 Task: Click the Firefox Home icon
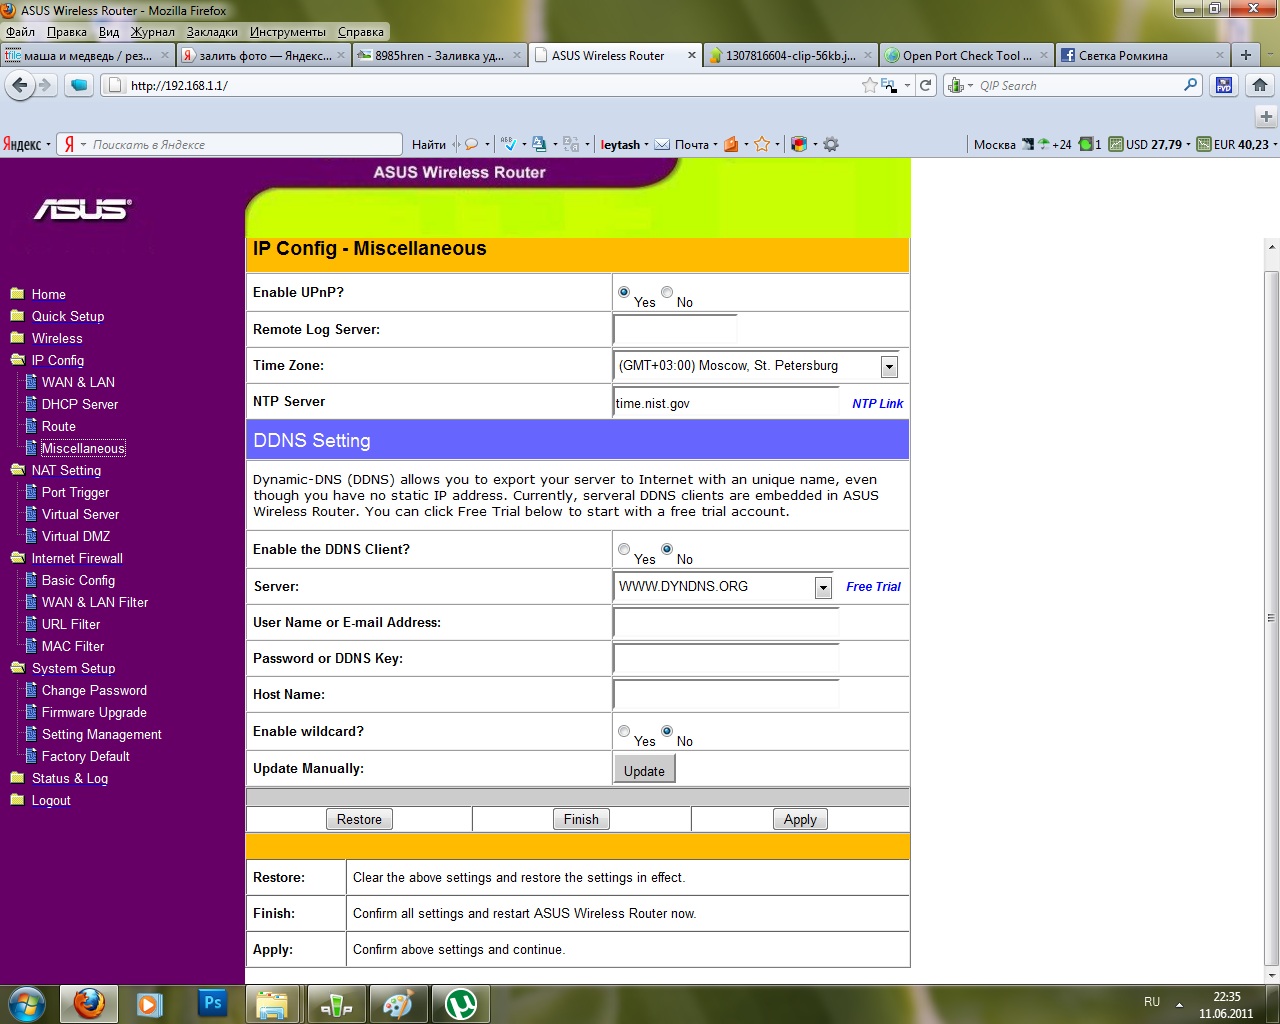[x=1260, y=85]
